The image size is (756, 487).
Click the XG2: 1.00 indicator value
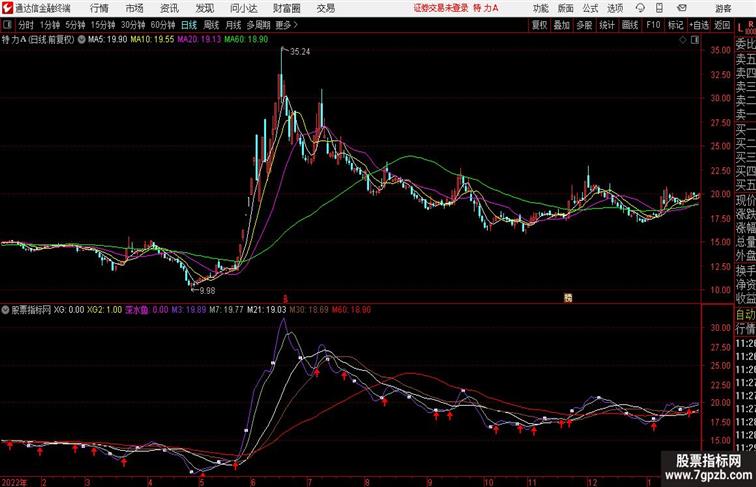point(104,310)
